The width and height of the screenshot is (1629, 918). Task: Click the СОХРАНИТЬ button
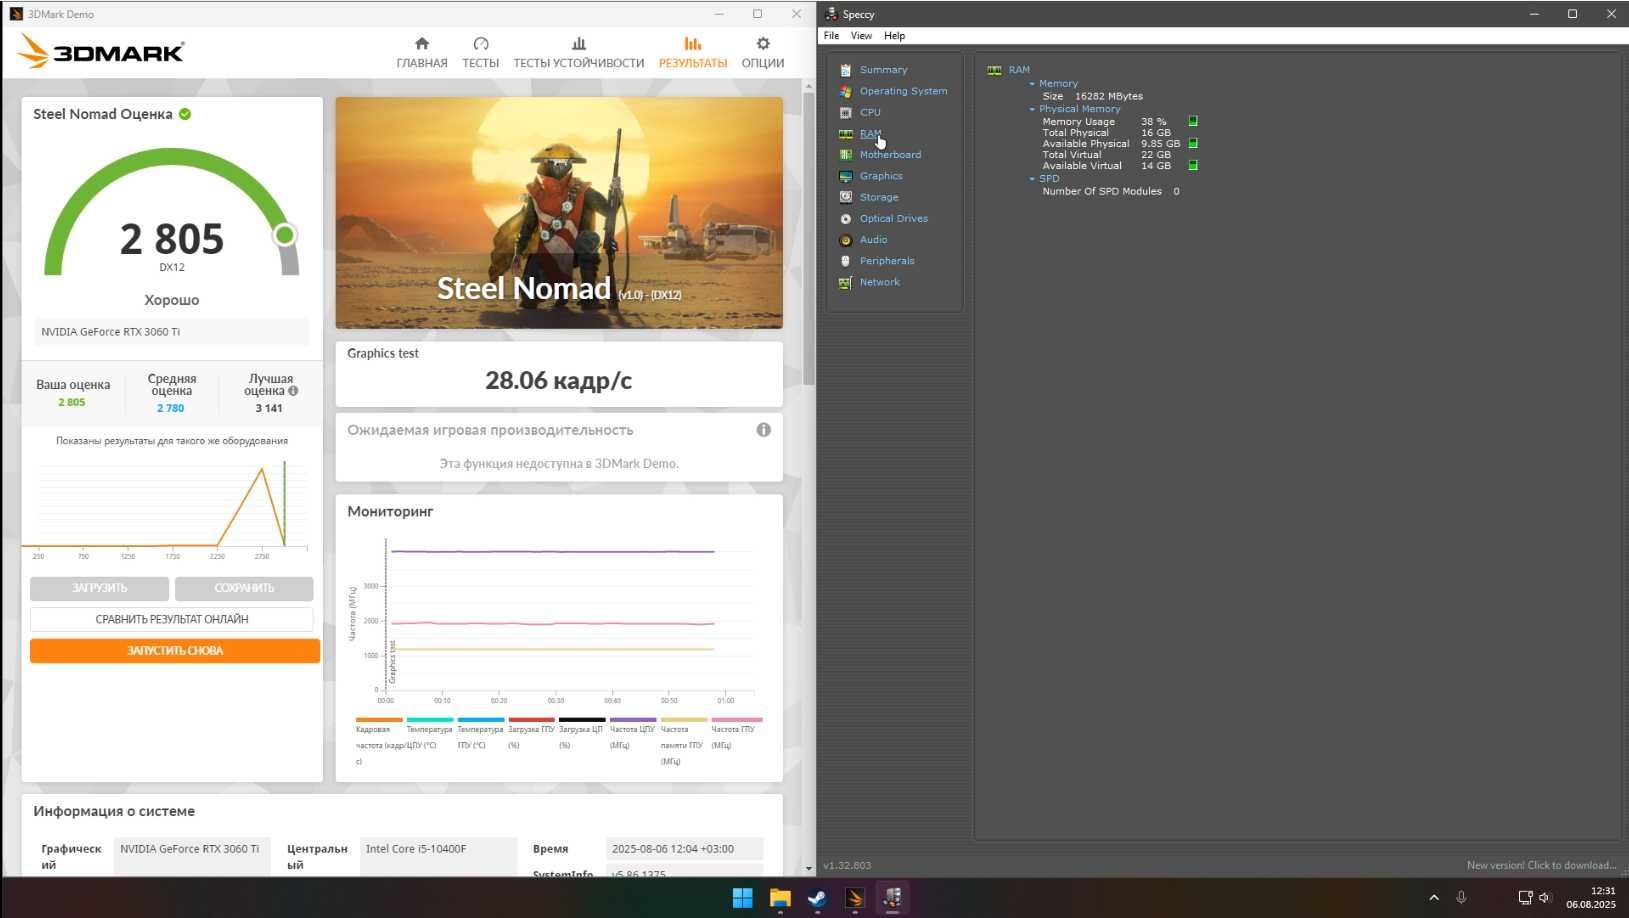244,588
